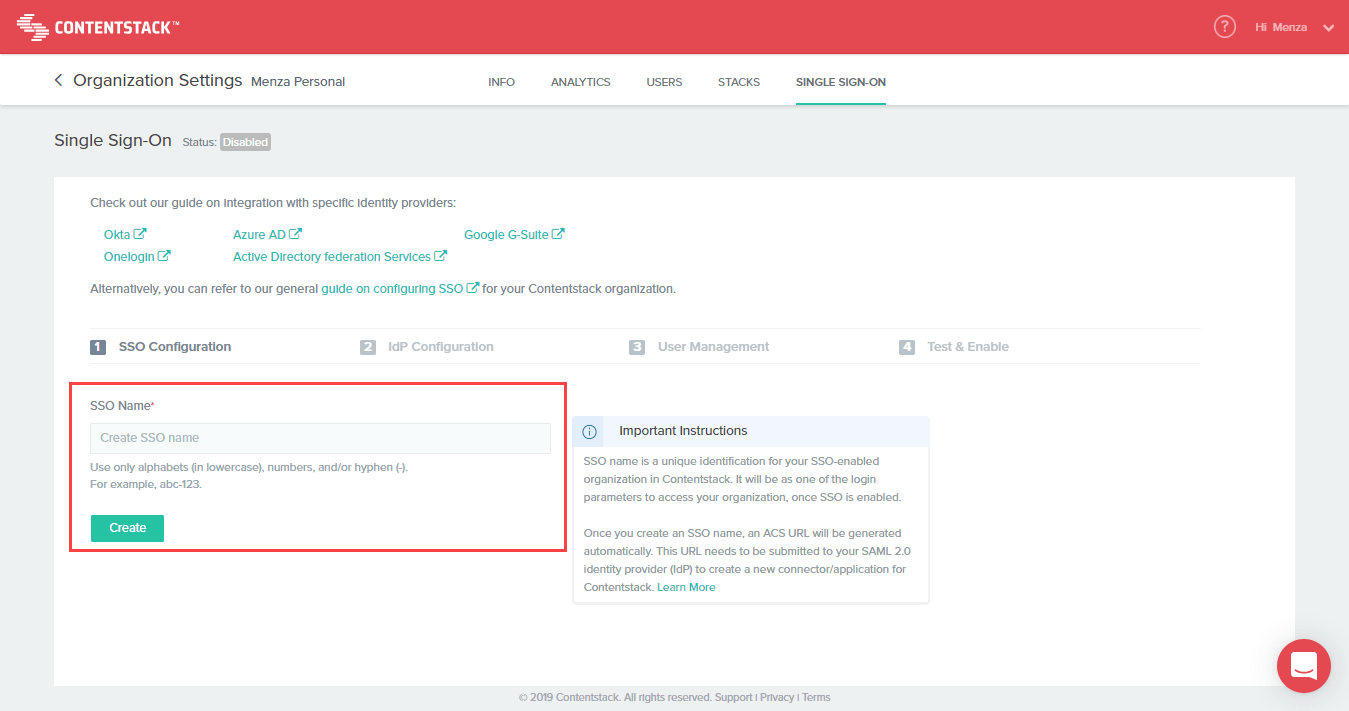Select step 3 User Management
Screen dimensions: 1349x711
(699, 347)
